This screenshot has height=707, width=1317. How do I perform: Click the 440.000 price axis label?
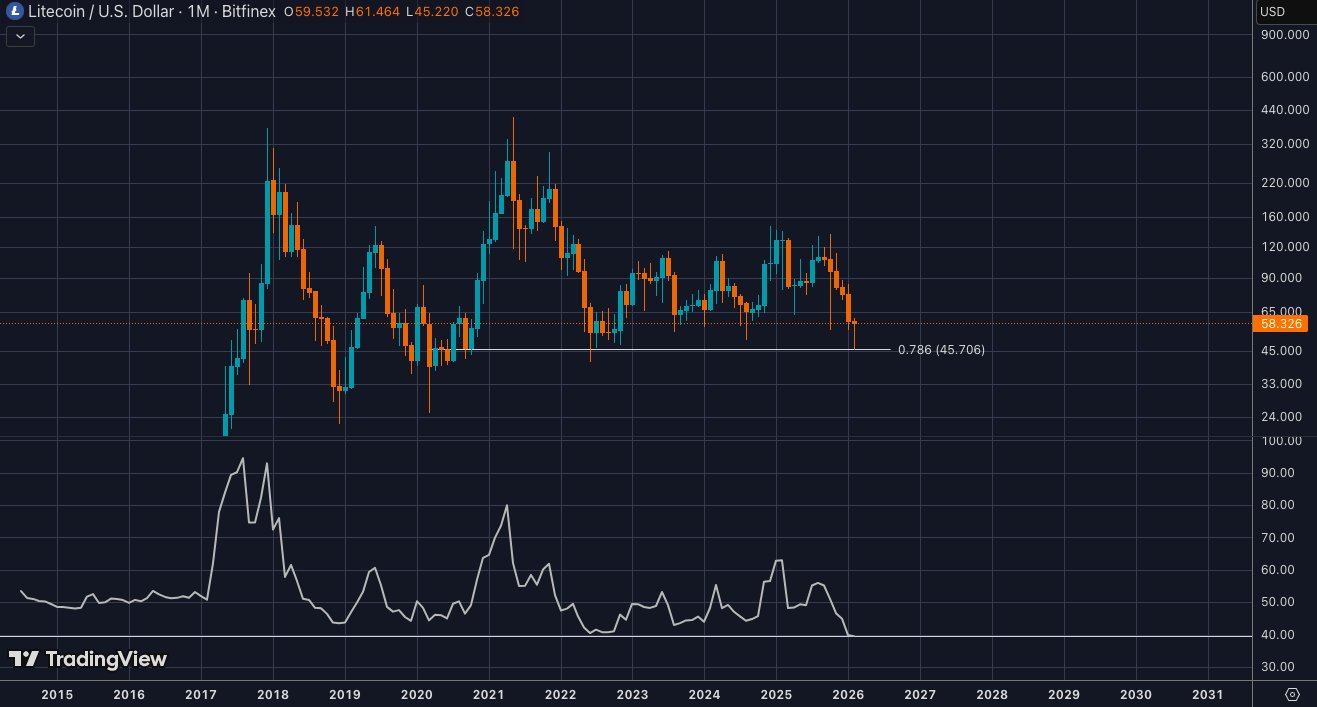click(1285, 110)
